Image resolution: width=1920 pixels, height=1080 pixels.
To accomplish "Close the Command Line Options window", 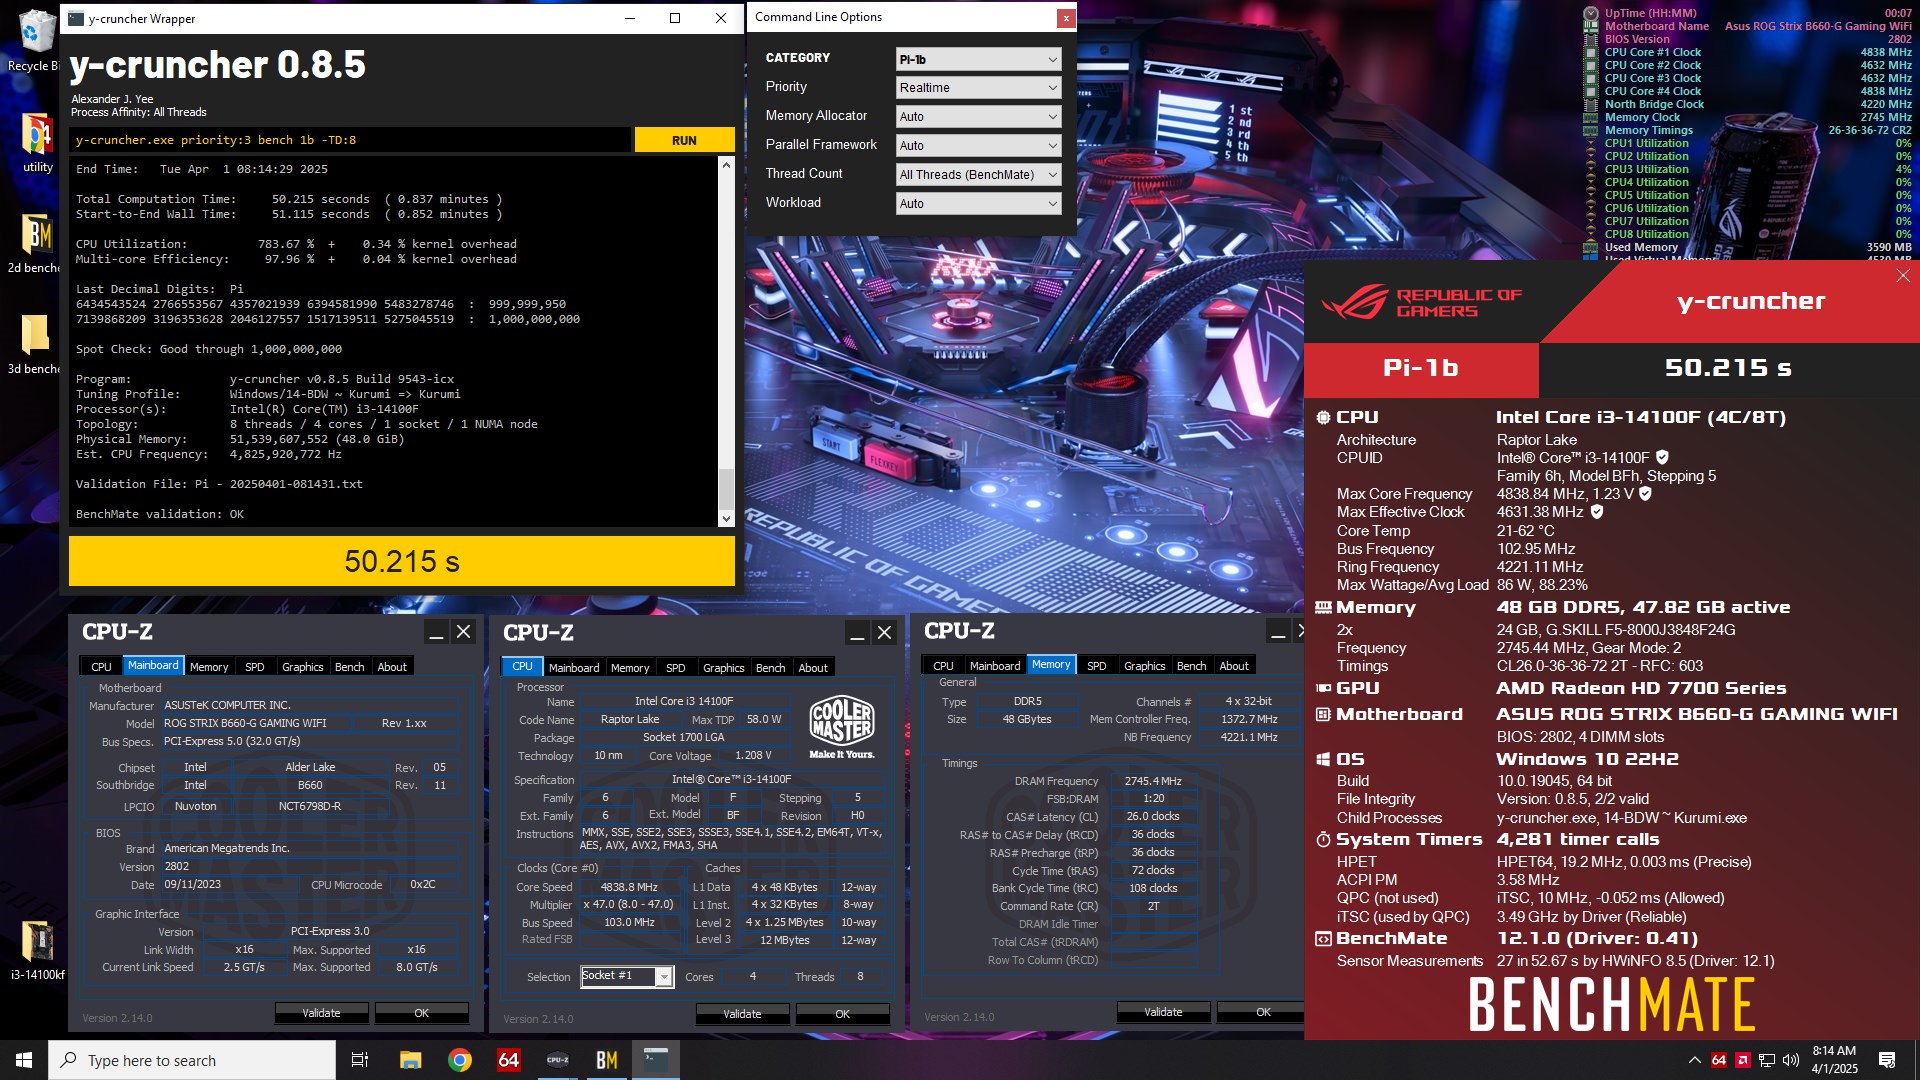I will [1066, 17].
